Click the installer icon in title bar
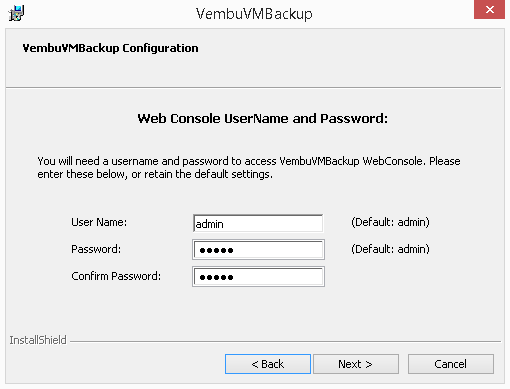The height and width of the screenshot is (389, 510). 16,13
